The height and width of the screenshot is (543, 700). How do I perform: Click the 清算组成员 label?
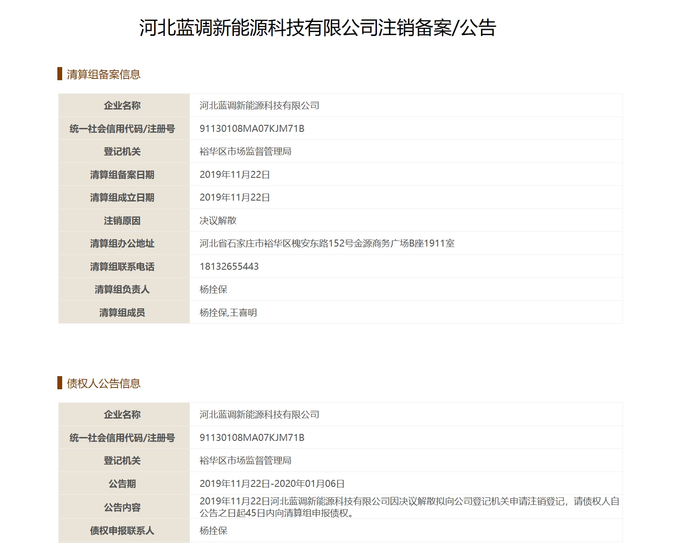click(122, 313)
